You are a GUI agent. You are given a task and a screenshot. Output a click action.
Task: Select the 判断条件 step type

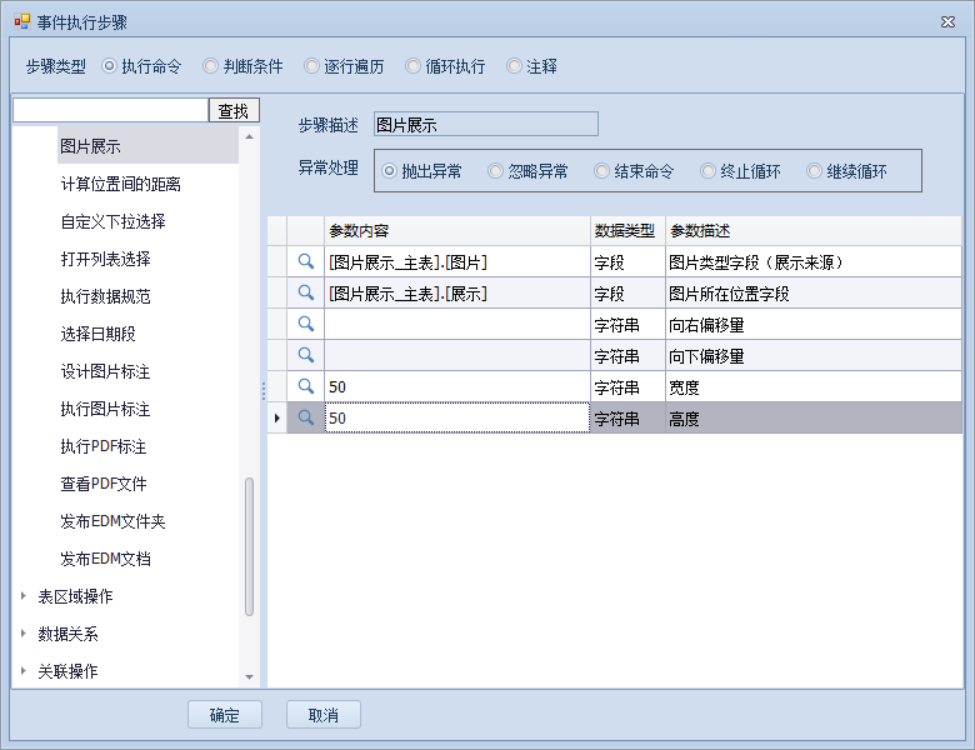(211, 67)
